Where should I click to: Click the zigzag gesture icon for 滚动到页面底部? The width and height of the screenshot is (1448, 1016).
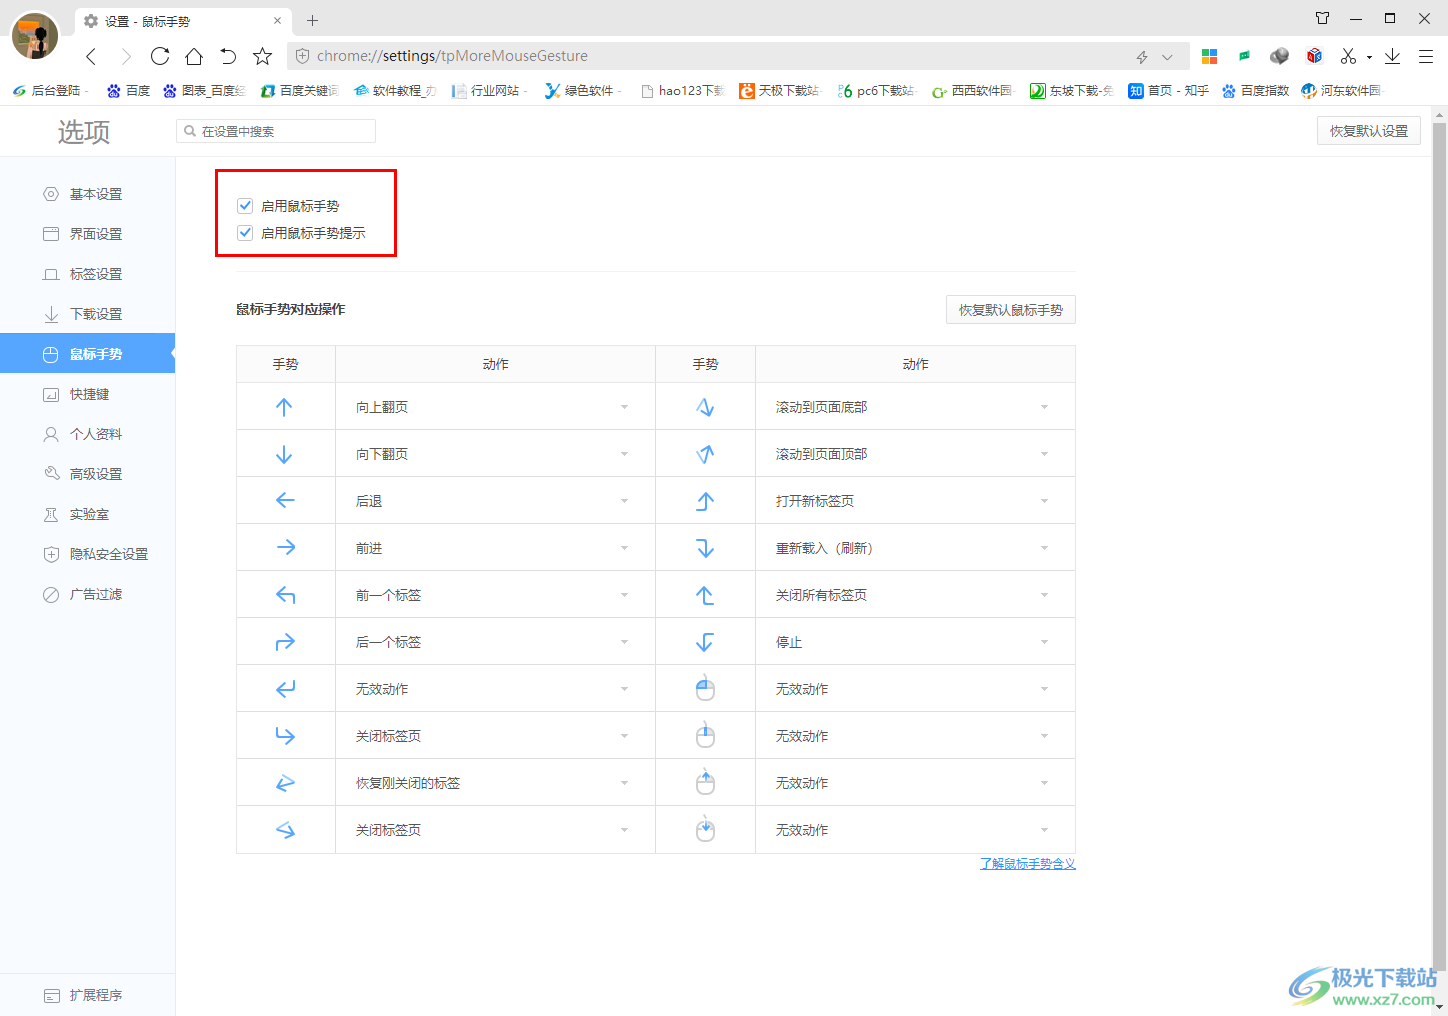(x=705, y=407)
